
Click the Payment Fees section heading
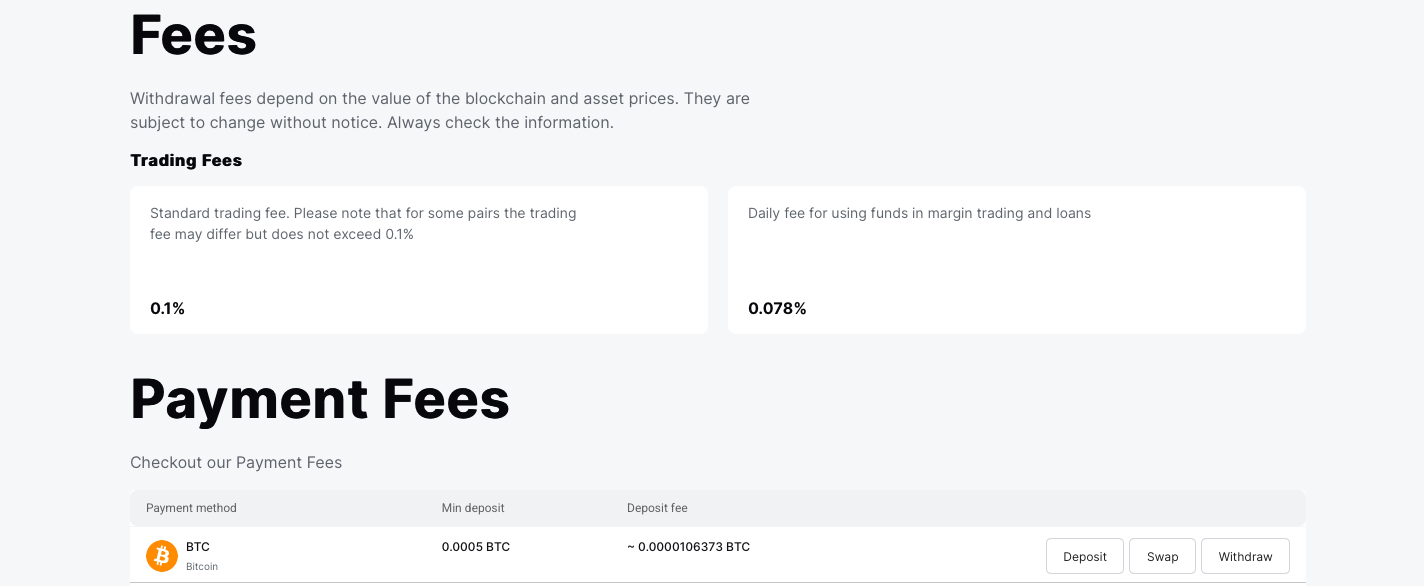[x=320, y=398]
